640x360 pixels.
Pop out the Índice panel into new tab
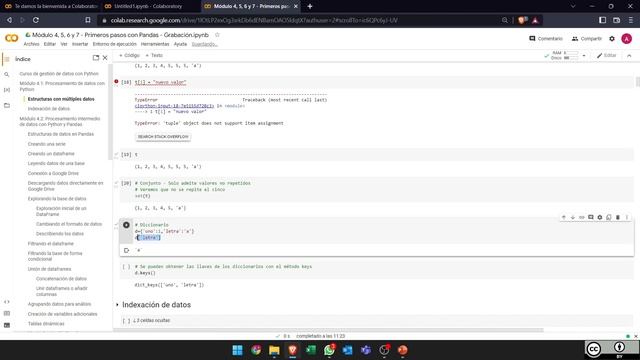coord(96,58)
